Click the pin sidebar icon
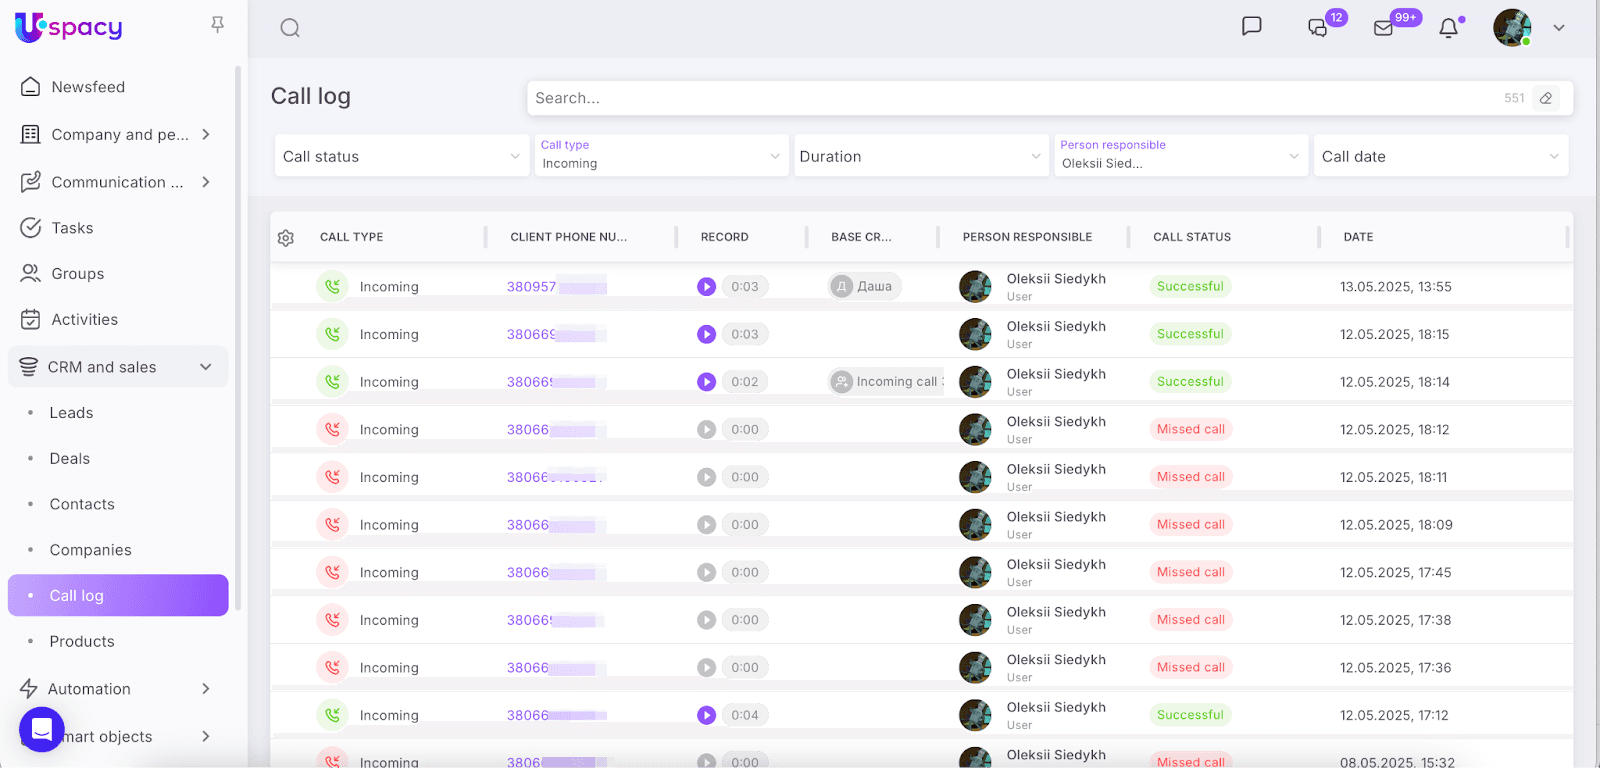The width and height of the screenshot is (1600, 768). pos(217,25)
